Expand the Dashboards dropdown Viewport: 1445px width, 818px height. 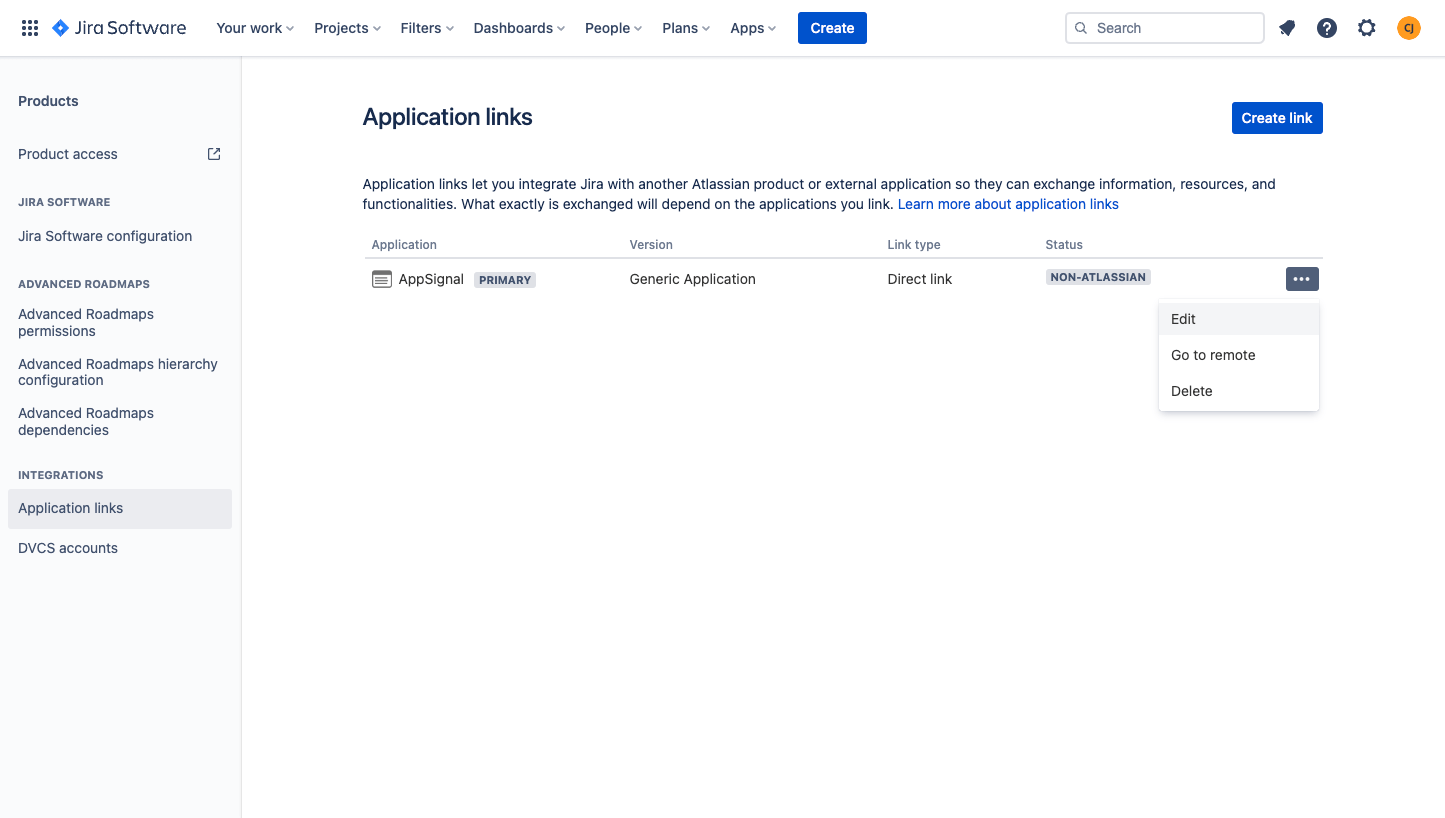(x=519, y=28)
